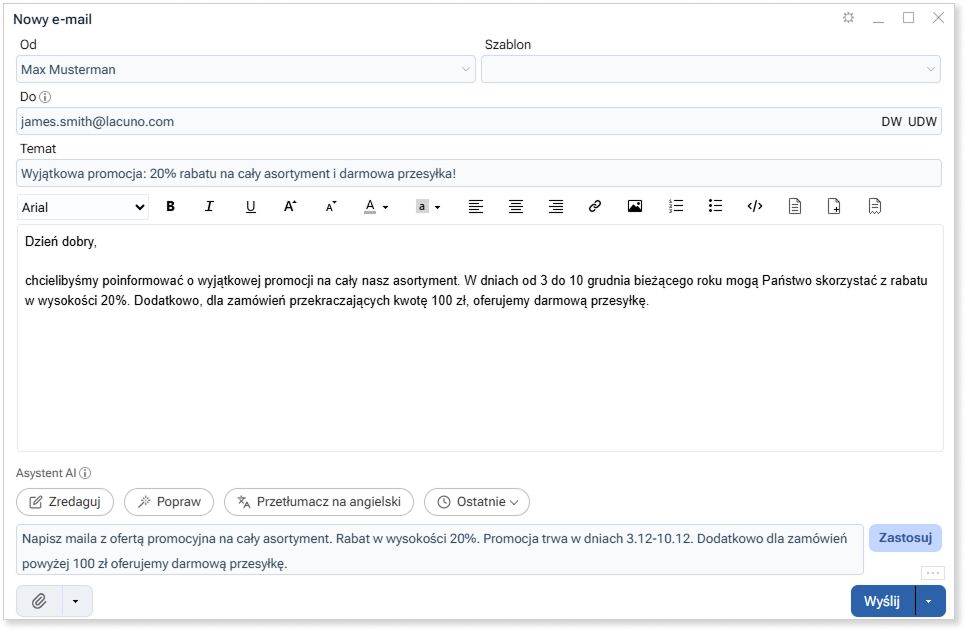Insert a hyperlink
Viewport: 966px width, 631px height.
595,207
